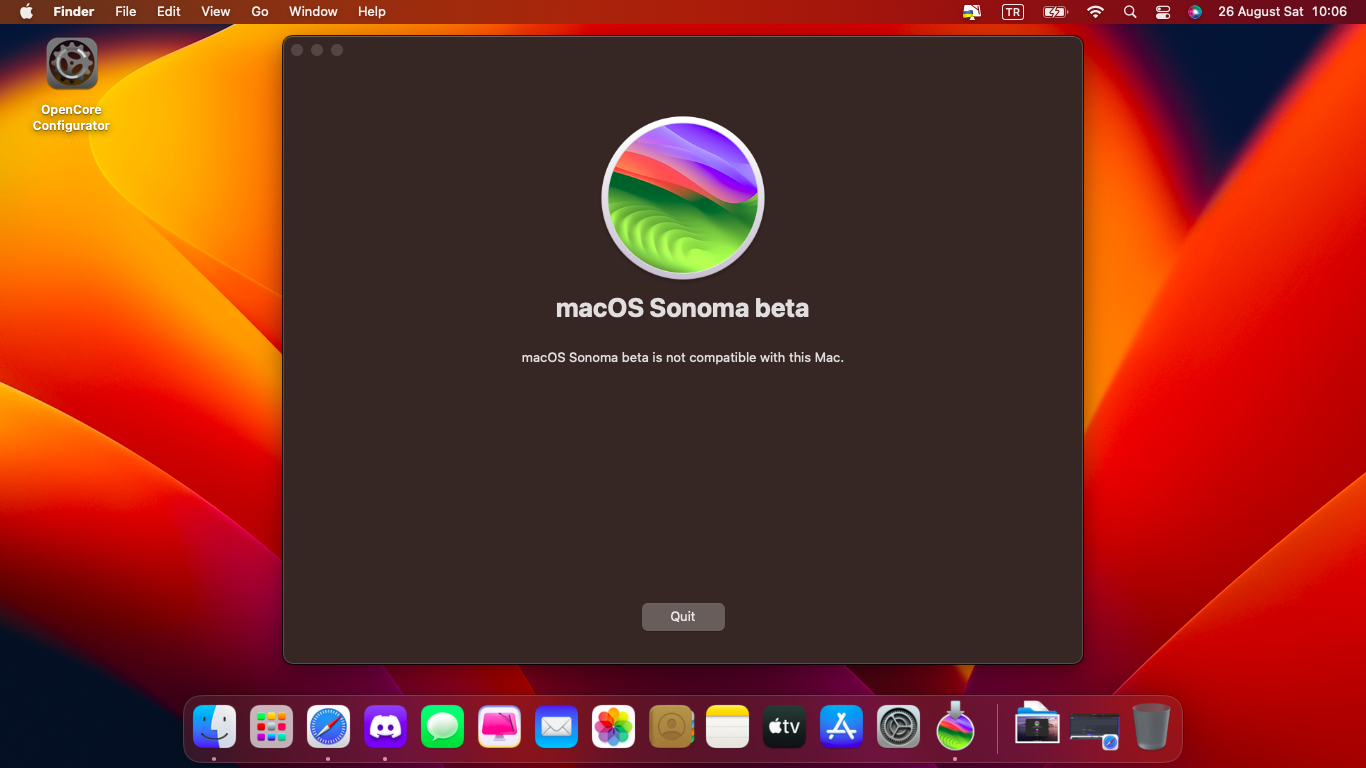Screen dimensions: 1366x768
Task: Open the App Store from Dock
Action: tap(841, 727)
